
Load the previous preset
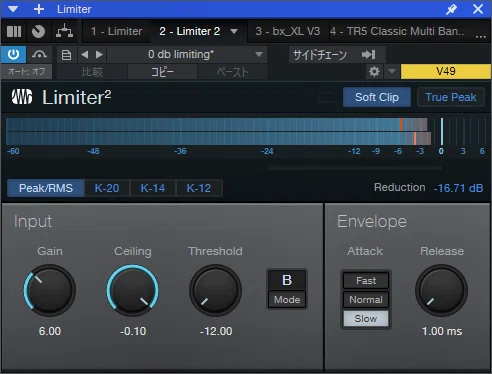pos(85,54)
